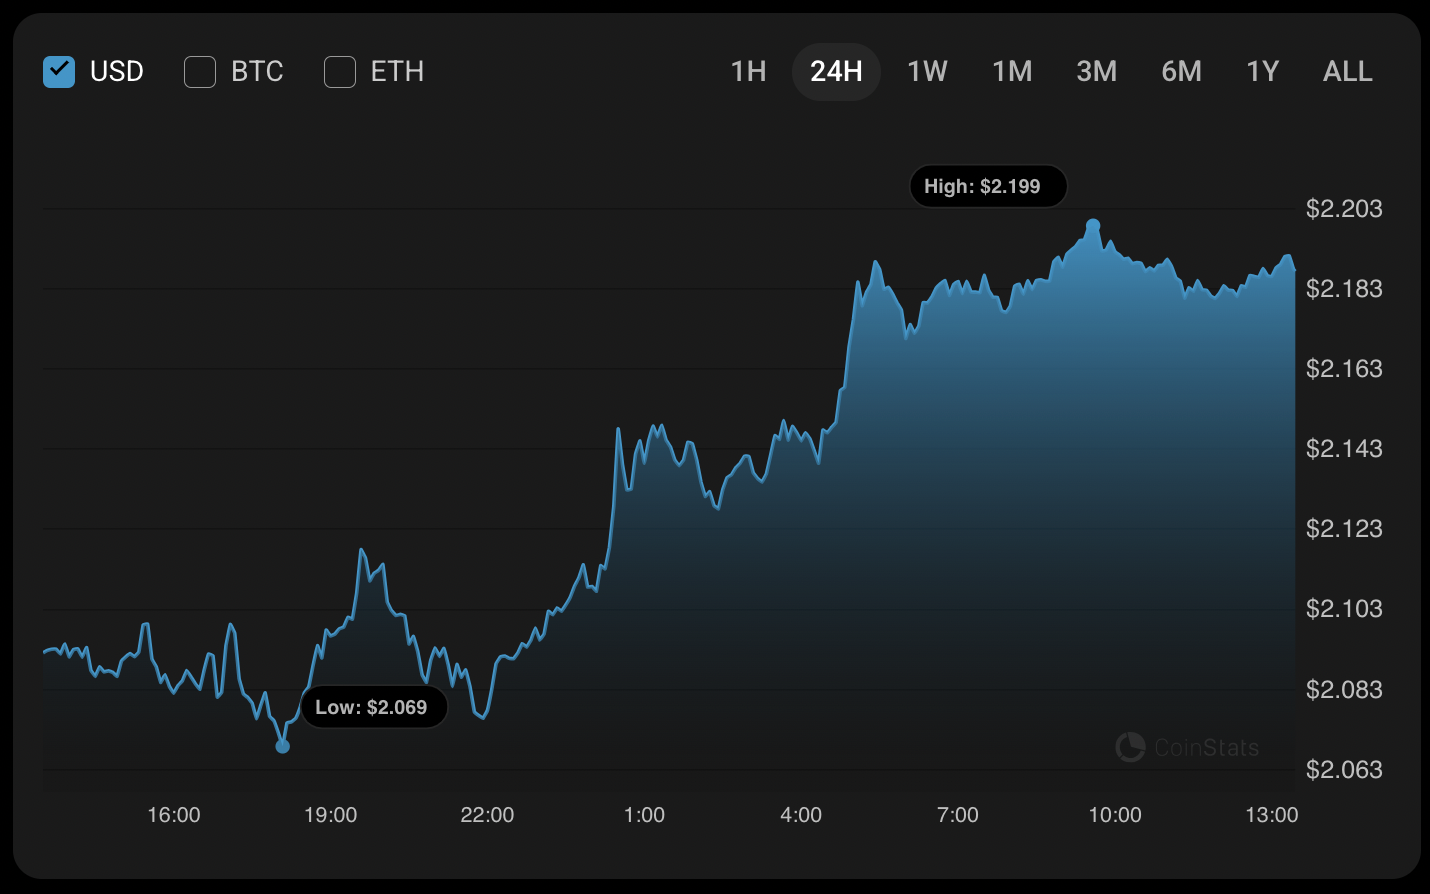Click the CoinStats watermark text
This screenshot has height=894, width=1430.
coord(1206,748)
